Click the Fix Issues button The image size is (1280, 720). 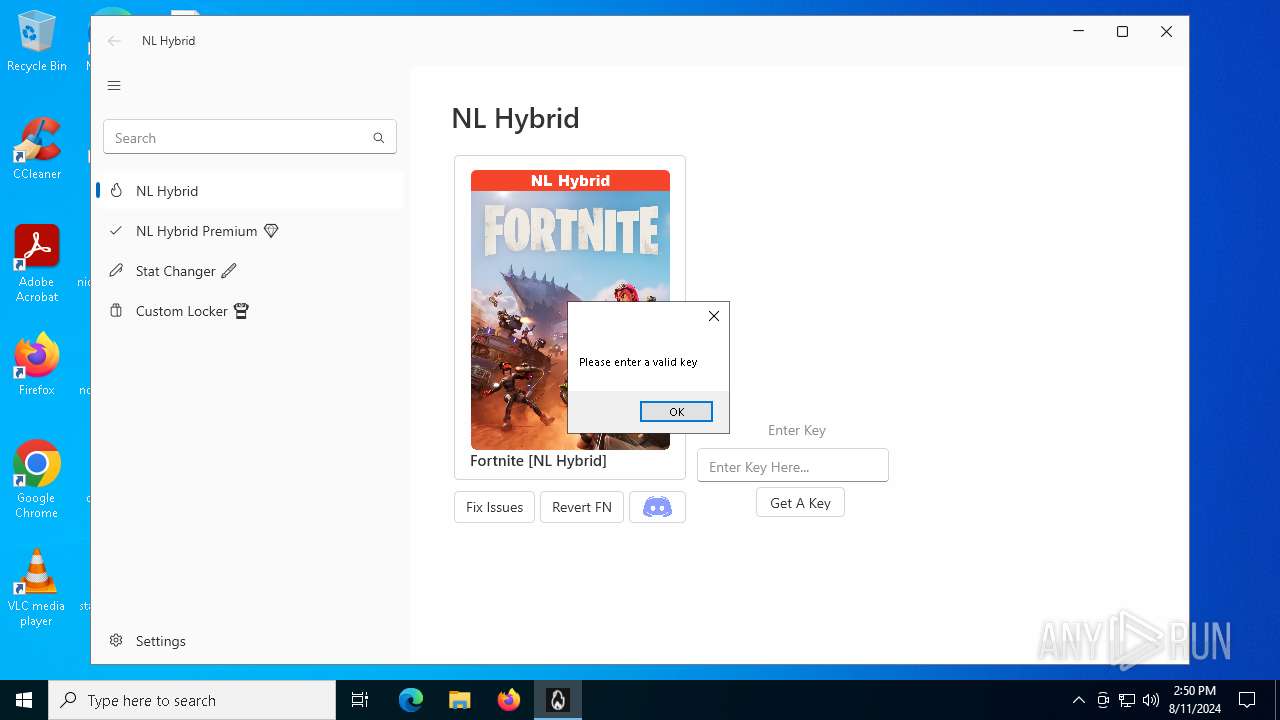click(494, 507)
